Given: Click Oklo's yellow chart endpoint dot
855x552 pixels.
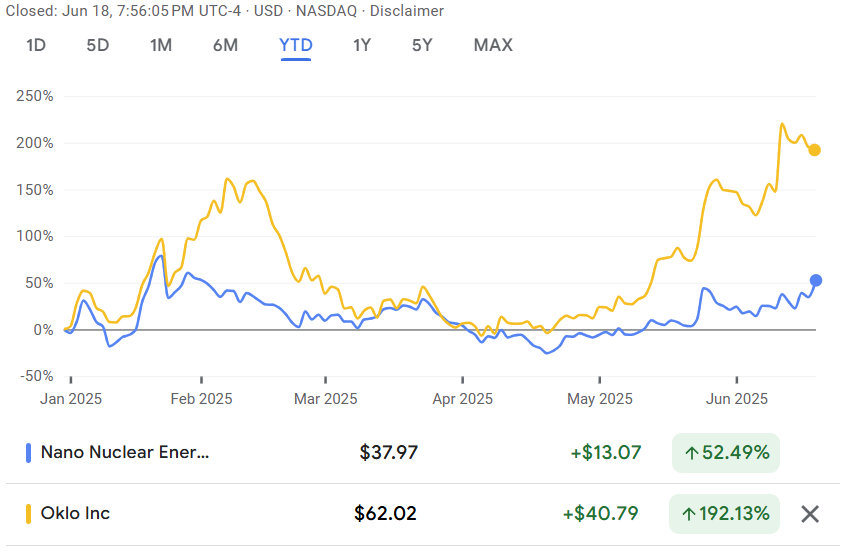Looking at the screenshot, I should coord(814,150).
